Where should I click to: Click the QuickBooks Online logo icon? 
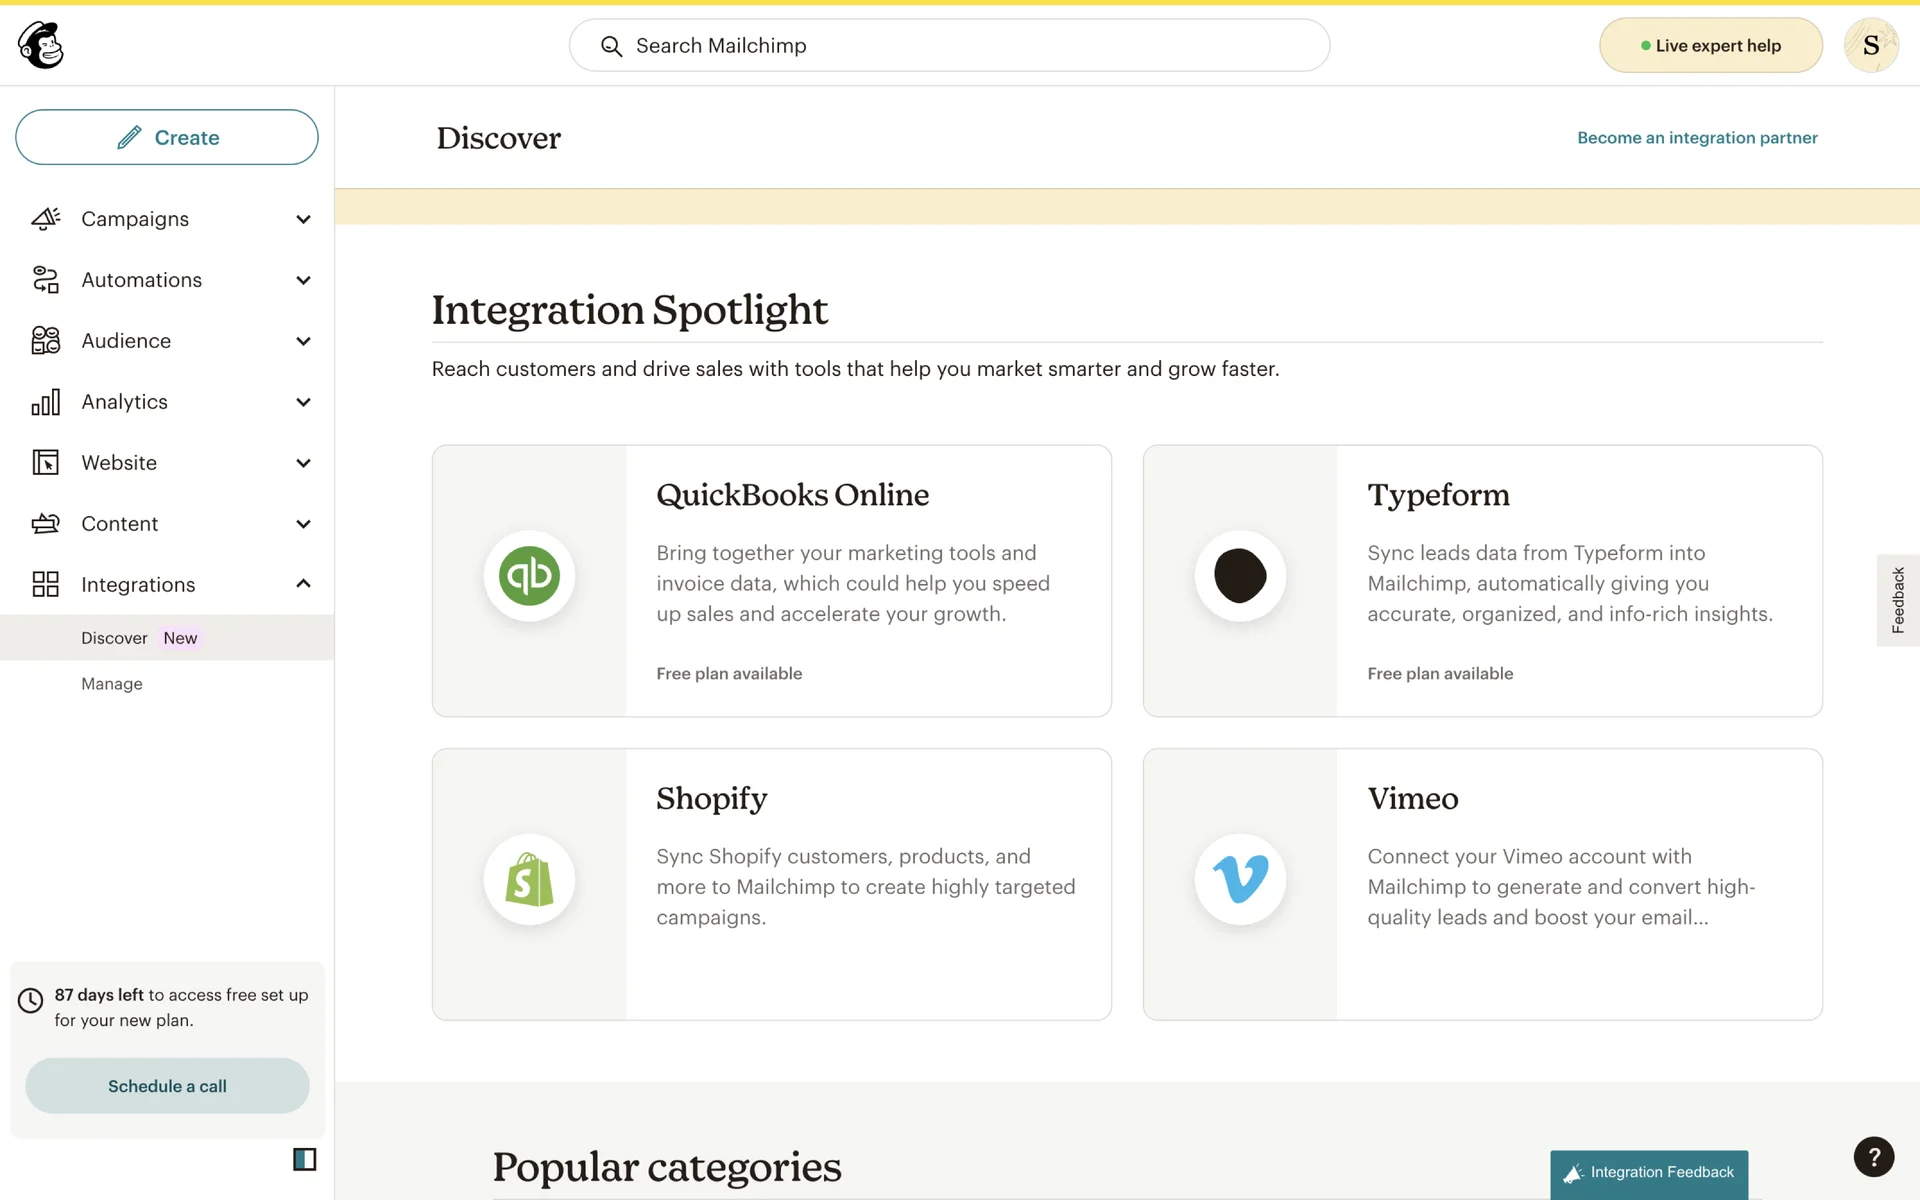(529, 576)
